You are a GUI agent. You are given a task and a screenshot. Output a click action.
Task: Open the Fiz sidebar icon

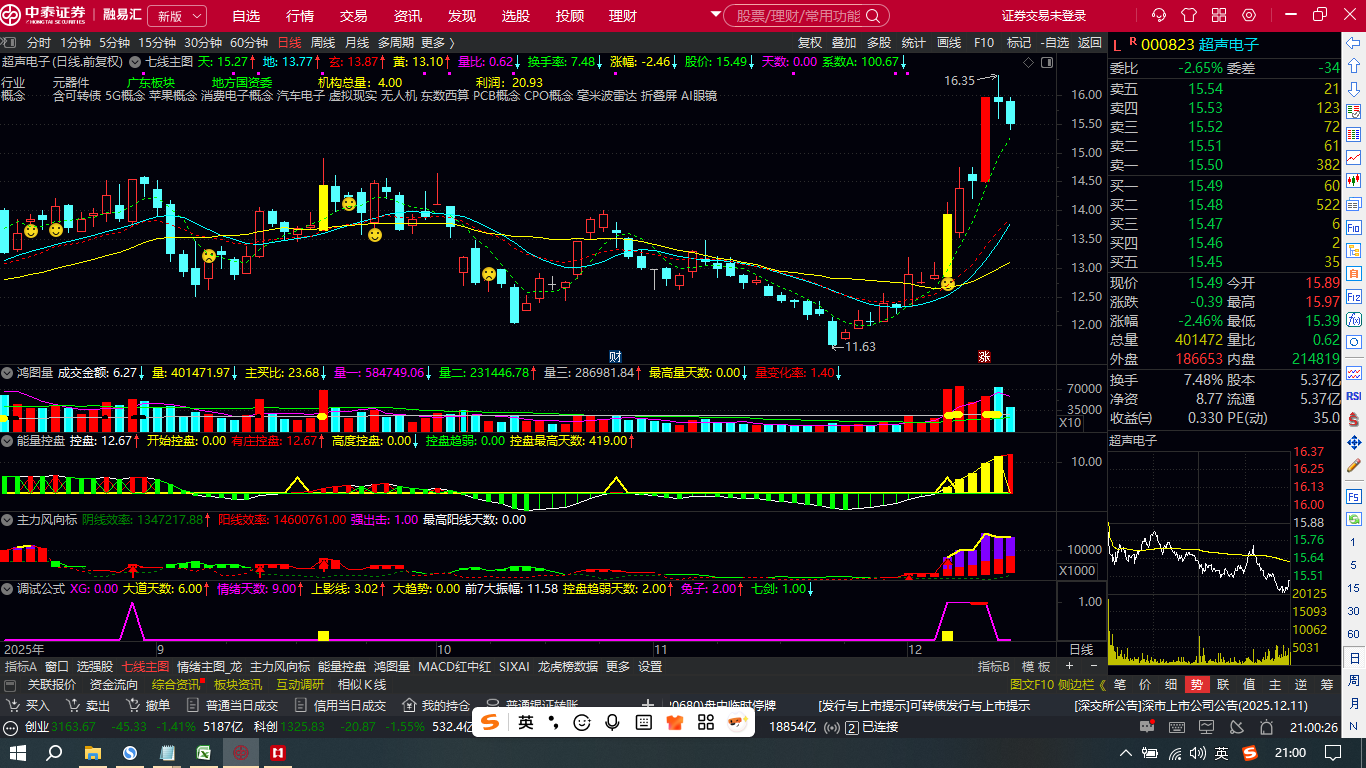pyautogui.click(x=1354, y=297)
